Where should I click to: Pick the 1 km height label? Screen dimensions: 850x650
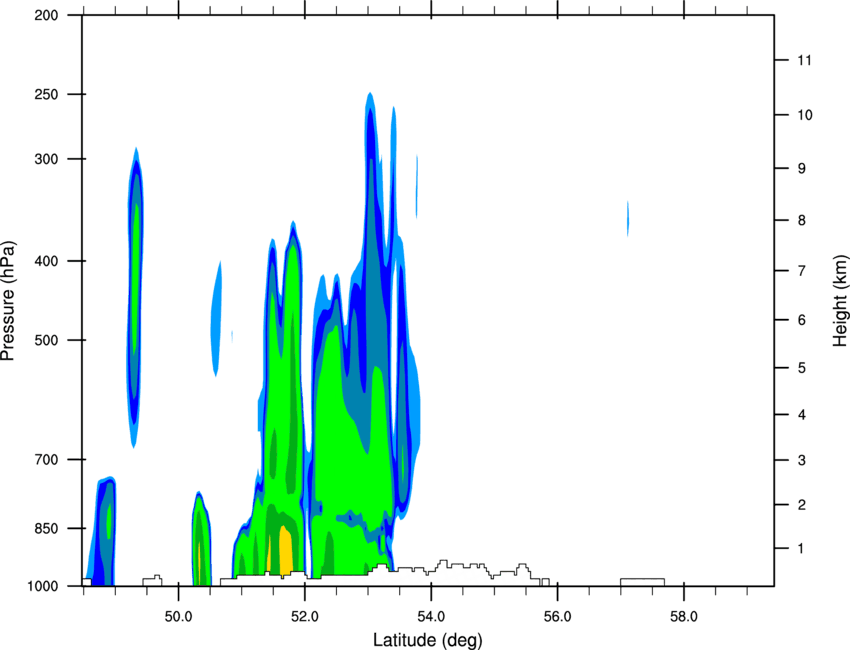801,549
